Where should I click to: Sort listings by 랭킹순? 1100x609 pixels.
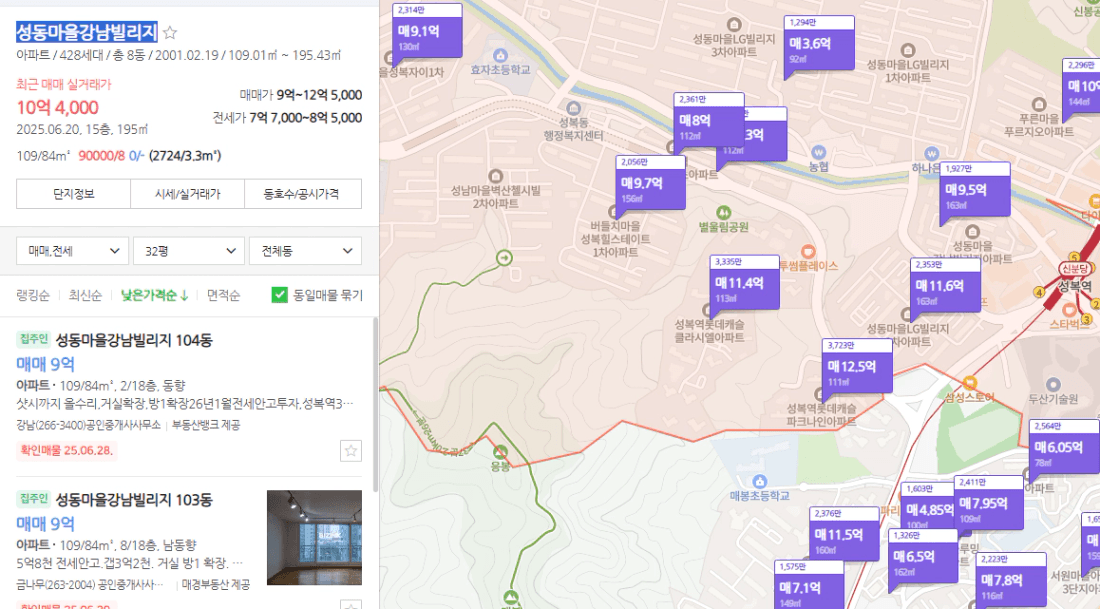pyautogui.click(x=33, y=295)
